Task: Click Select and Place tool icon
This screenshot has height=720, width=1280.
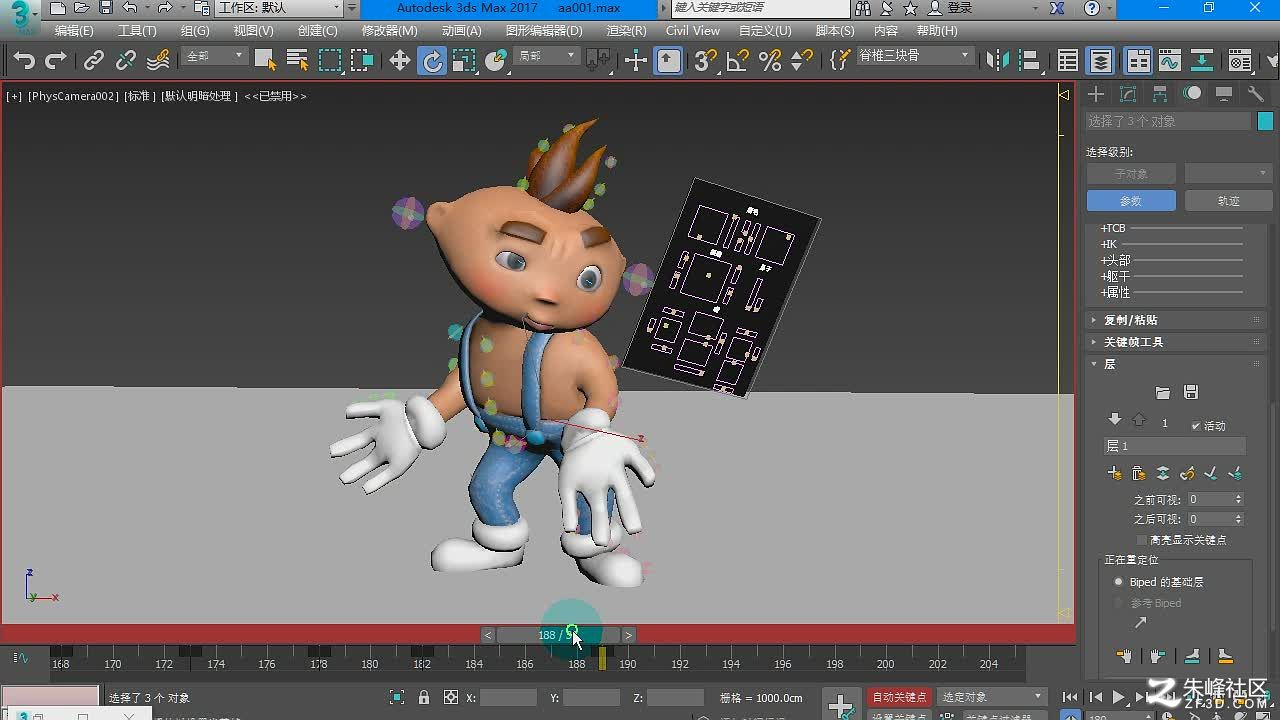Action: (496, 61)
